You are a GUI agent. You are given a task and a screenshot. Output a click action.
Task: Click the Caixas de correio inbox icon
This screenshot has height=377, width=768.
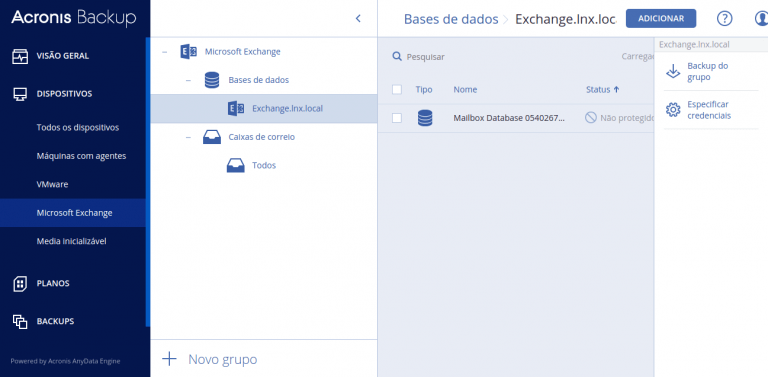point(212,137)
